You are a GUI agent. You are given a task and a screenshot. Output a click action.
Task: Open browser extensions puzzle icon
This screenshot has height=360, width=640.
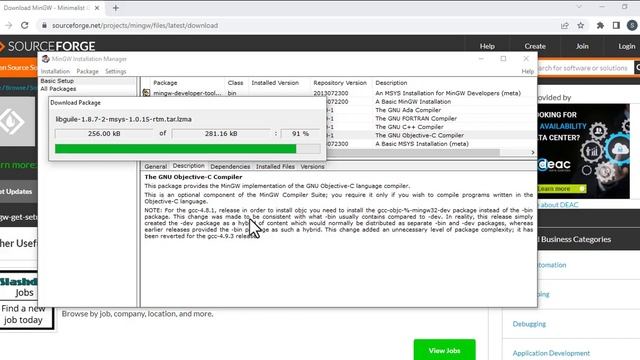[x=600, y=25]
